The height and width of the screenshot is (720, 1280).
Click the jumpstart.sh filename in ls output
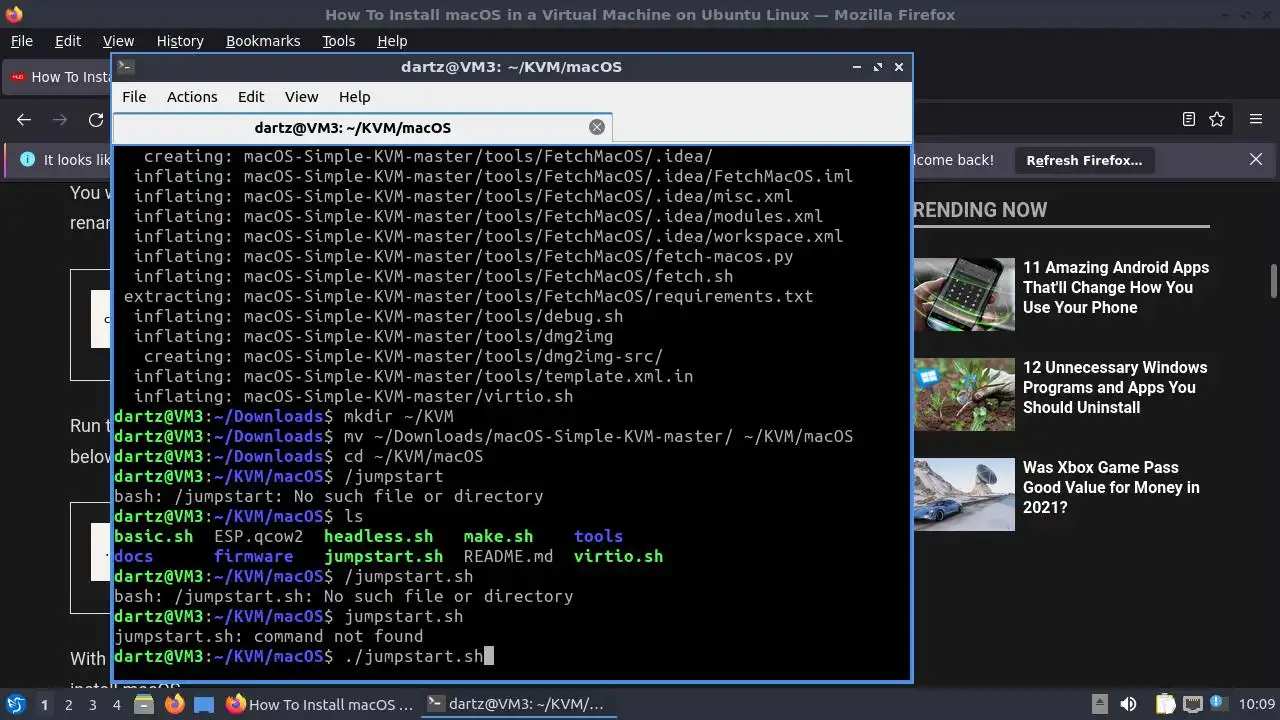point(383,556)
